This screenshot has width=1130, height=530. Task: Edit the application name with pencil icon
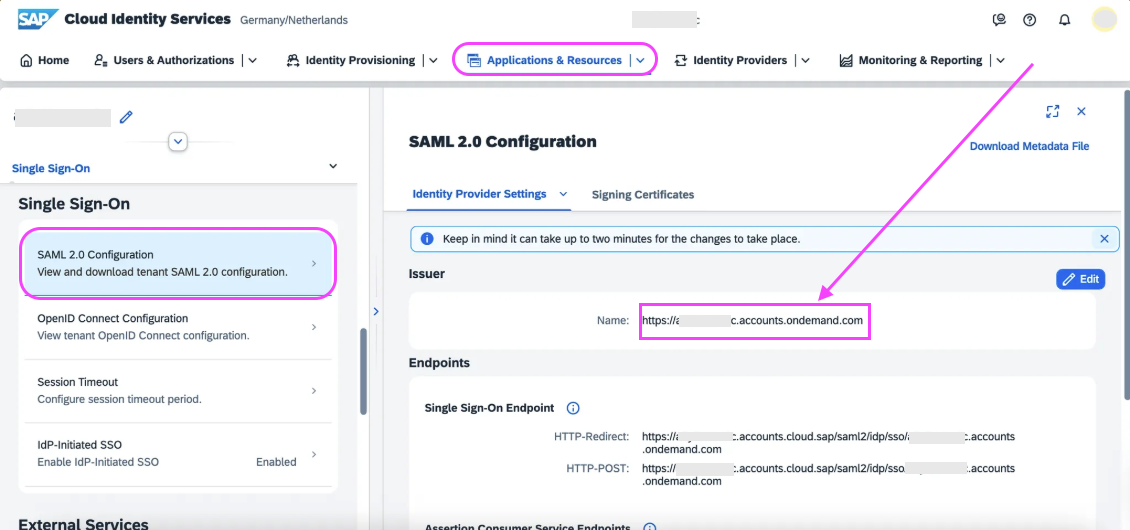click(x=126, y=117)
